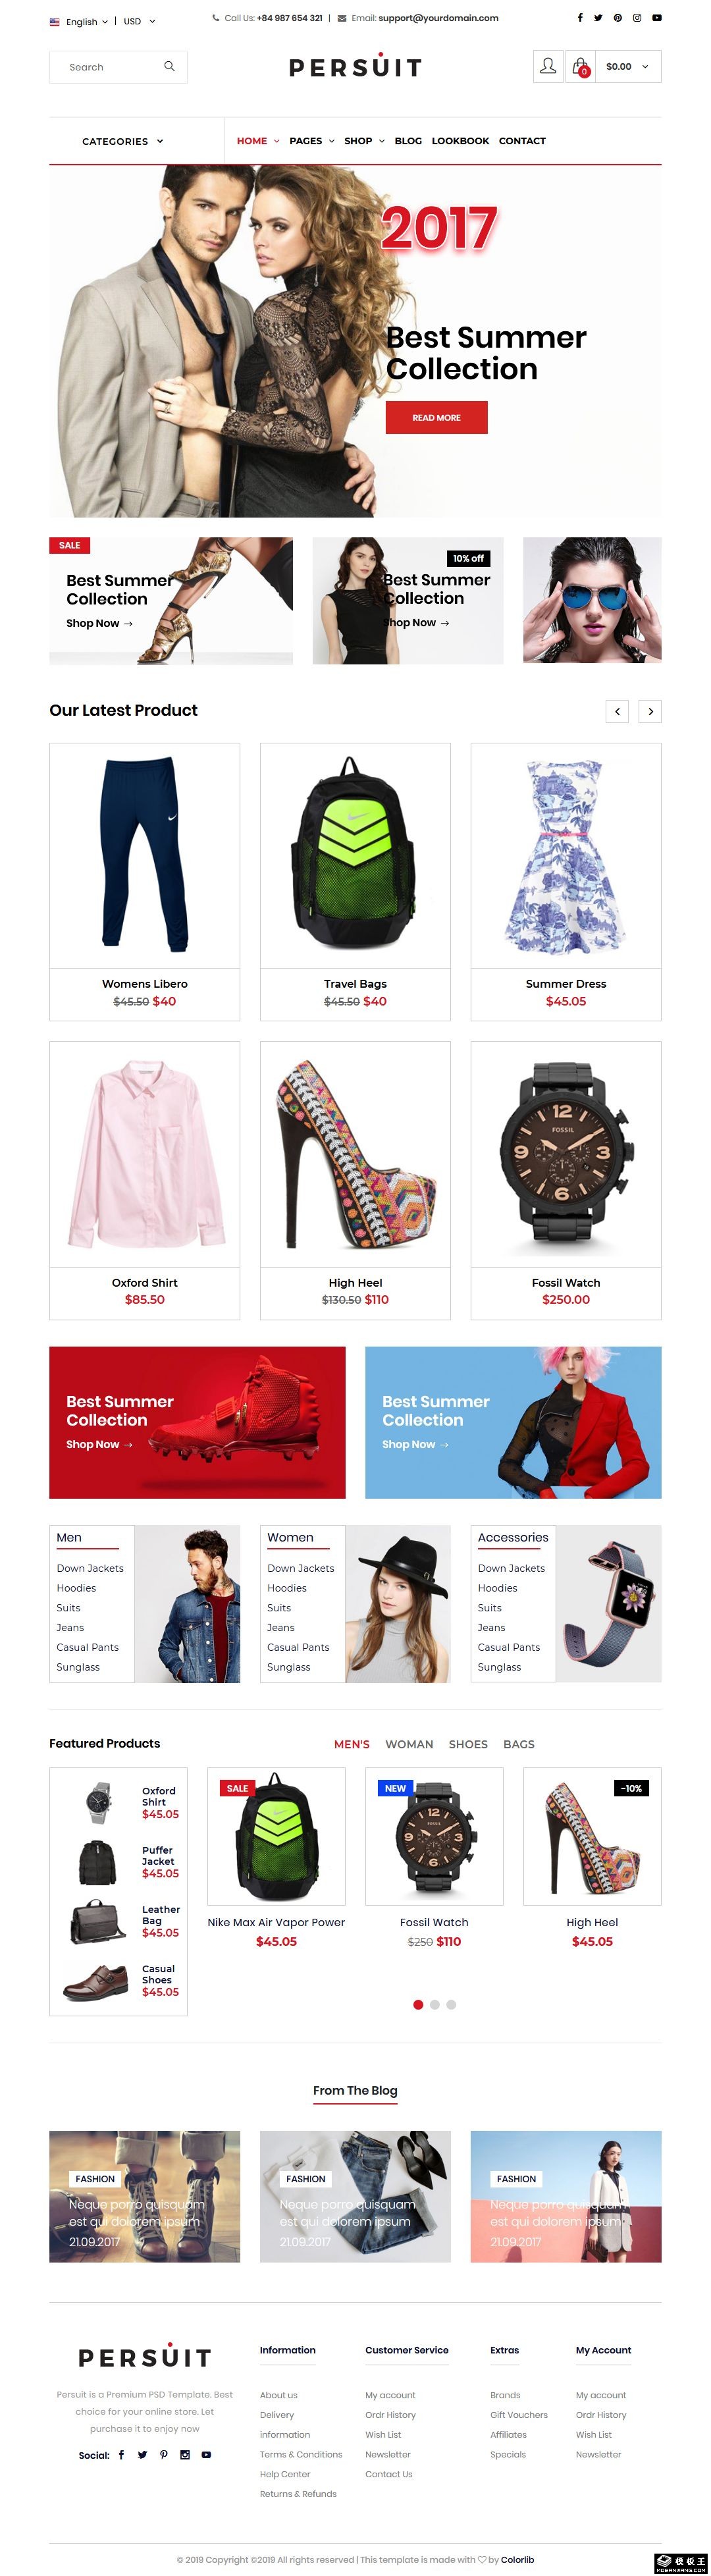Switch to the Shoes featured tab

468,1744
